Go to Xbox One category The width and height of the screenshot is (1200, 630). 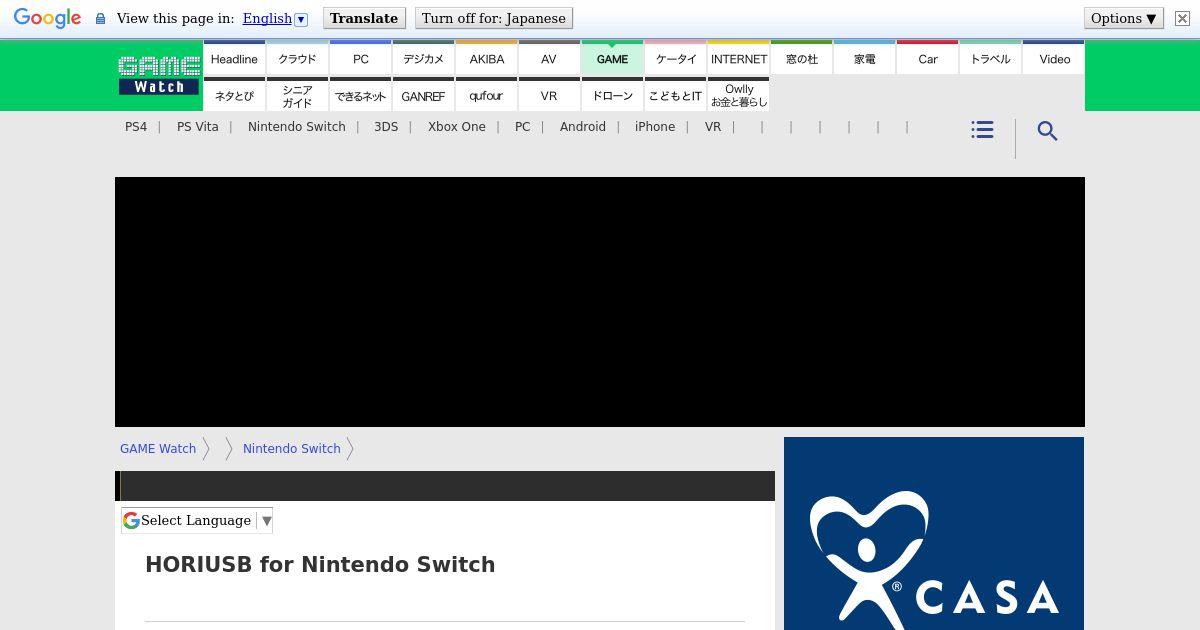pos(457,127)
